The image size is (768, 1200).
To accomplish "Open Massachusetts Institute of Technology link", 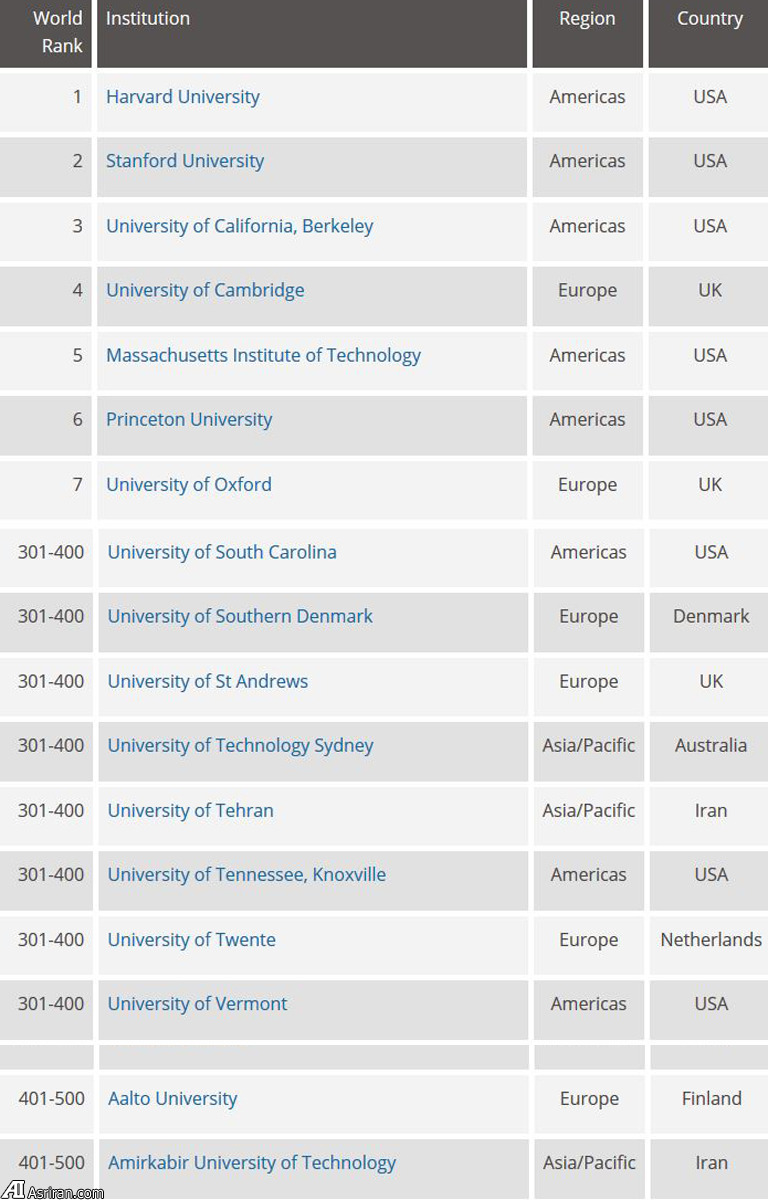I will 263,355.
